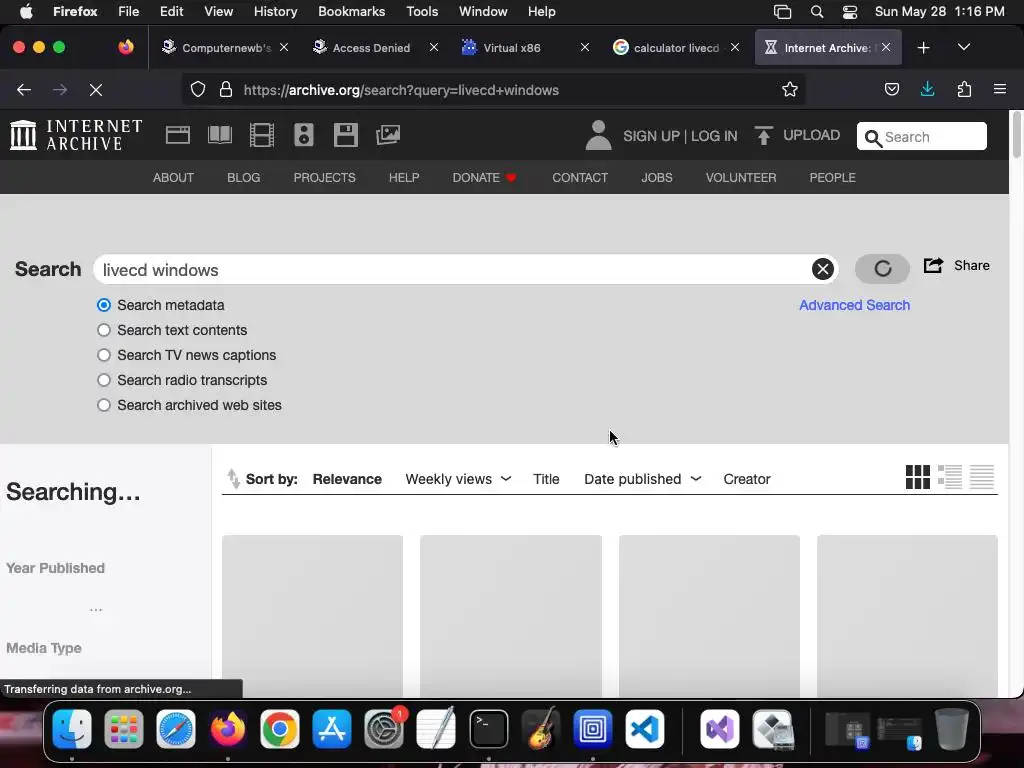1024x768 pixels.
Task: Click the Internet Archive logo
Action: pos(76,135)
